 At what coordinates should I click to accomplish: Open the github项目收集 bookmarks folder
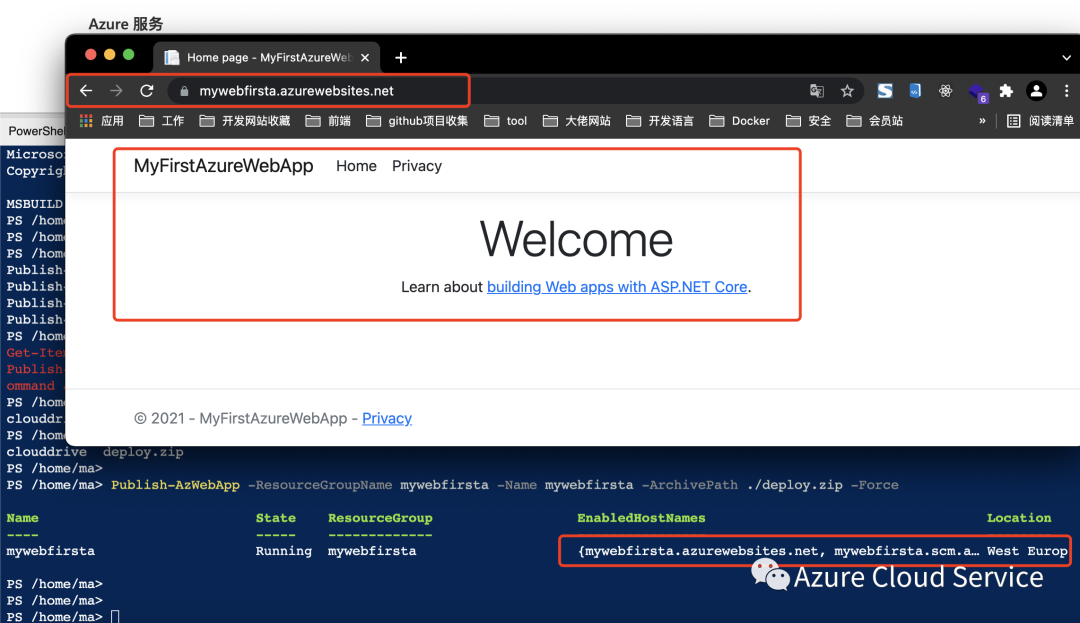pos(417,121)
